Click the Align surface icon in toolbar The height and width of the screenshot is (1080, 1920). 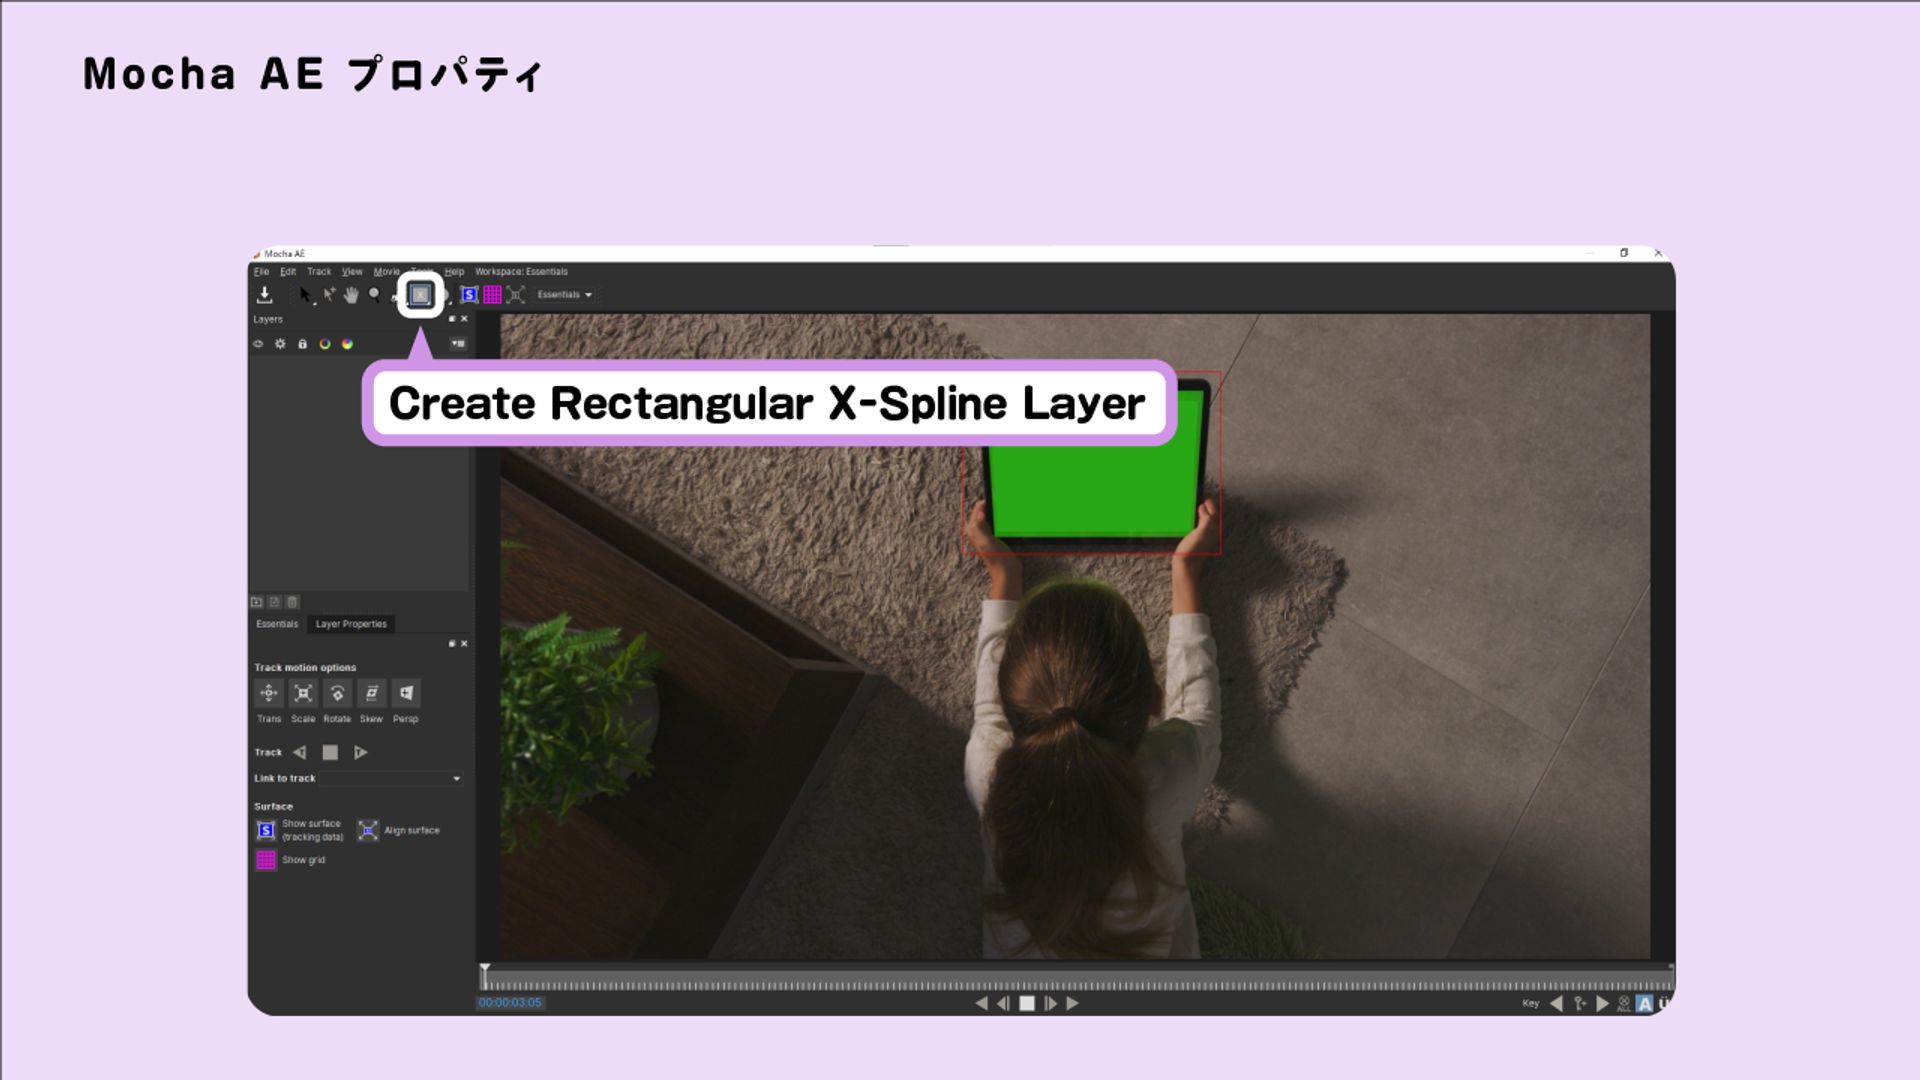(x=516, y=294)
